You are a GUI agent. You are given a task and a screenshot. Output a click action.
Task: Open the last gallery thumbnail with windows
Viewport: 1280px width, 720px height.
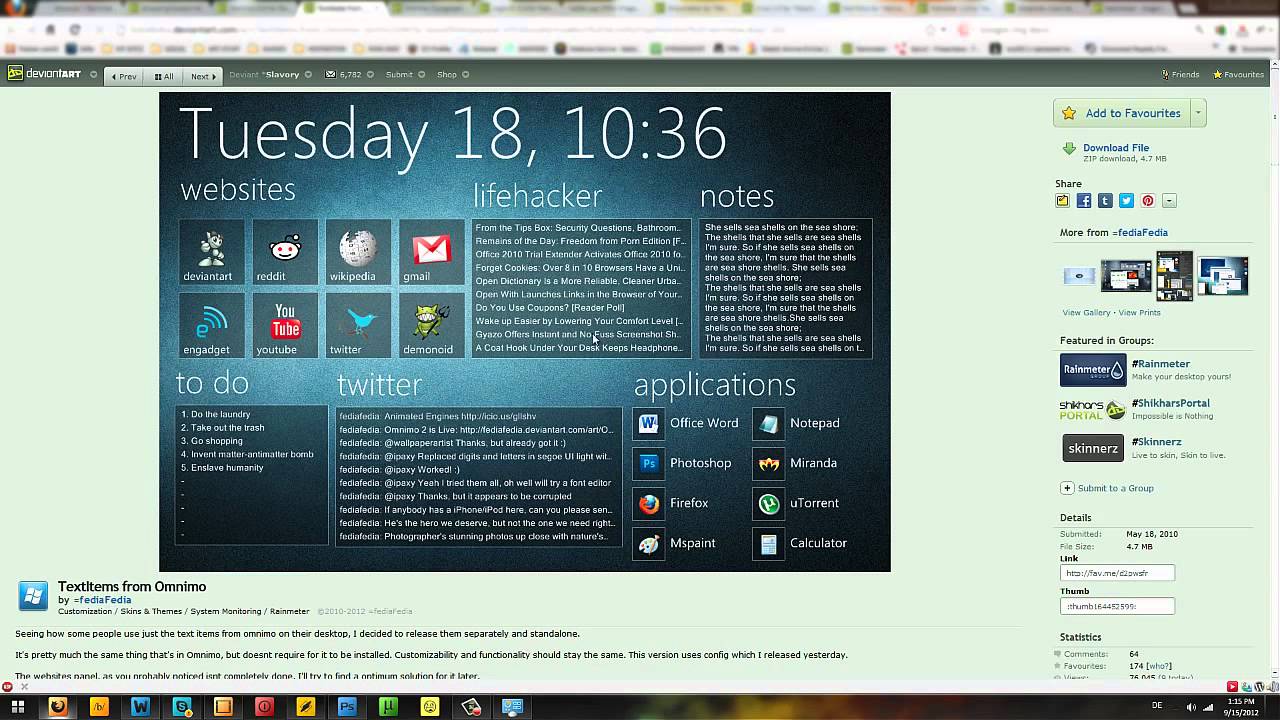pyautogui.click(x=1224, y=276)
